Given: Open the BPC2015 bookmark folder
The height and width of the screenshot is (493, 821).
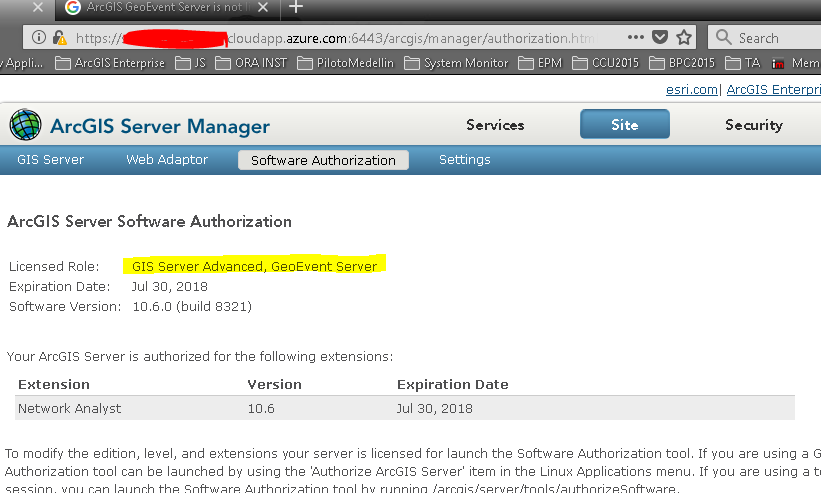Looking at the screenshot, I should click(x=682, y=63).
